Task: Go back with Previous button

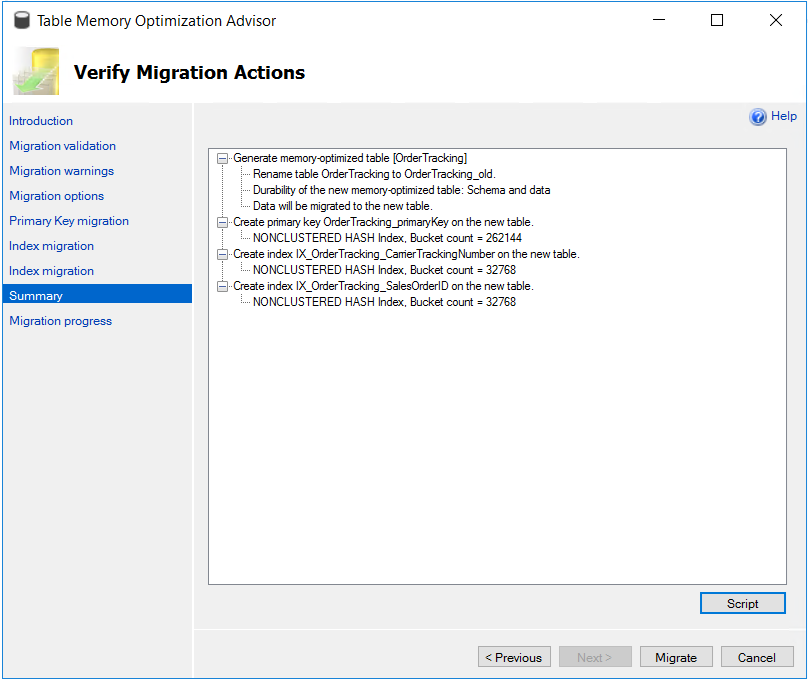Action: (514, 657)
